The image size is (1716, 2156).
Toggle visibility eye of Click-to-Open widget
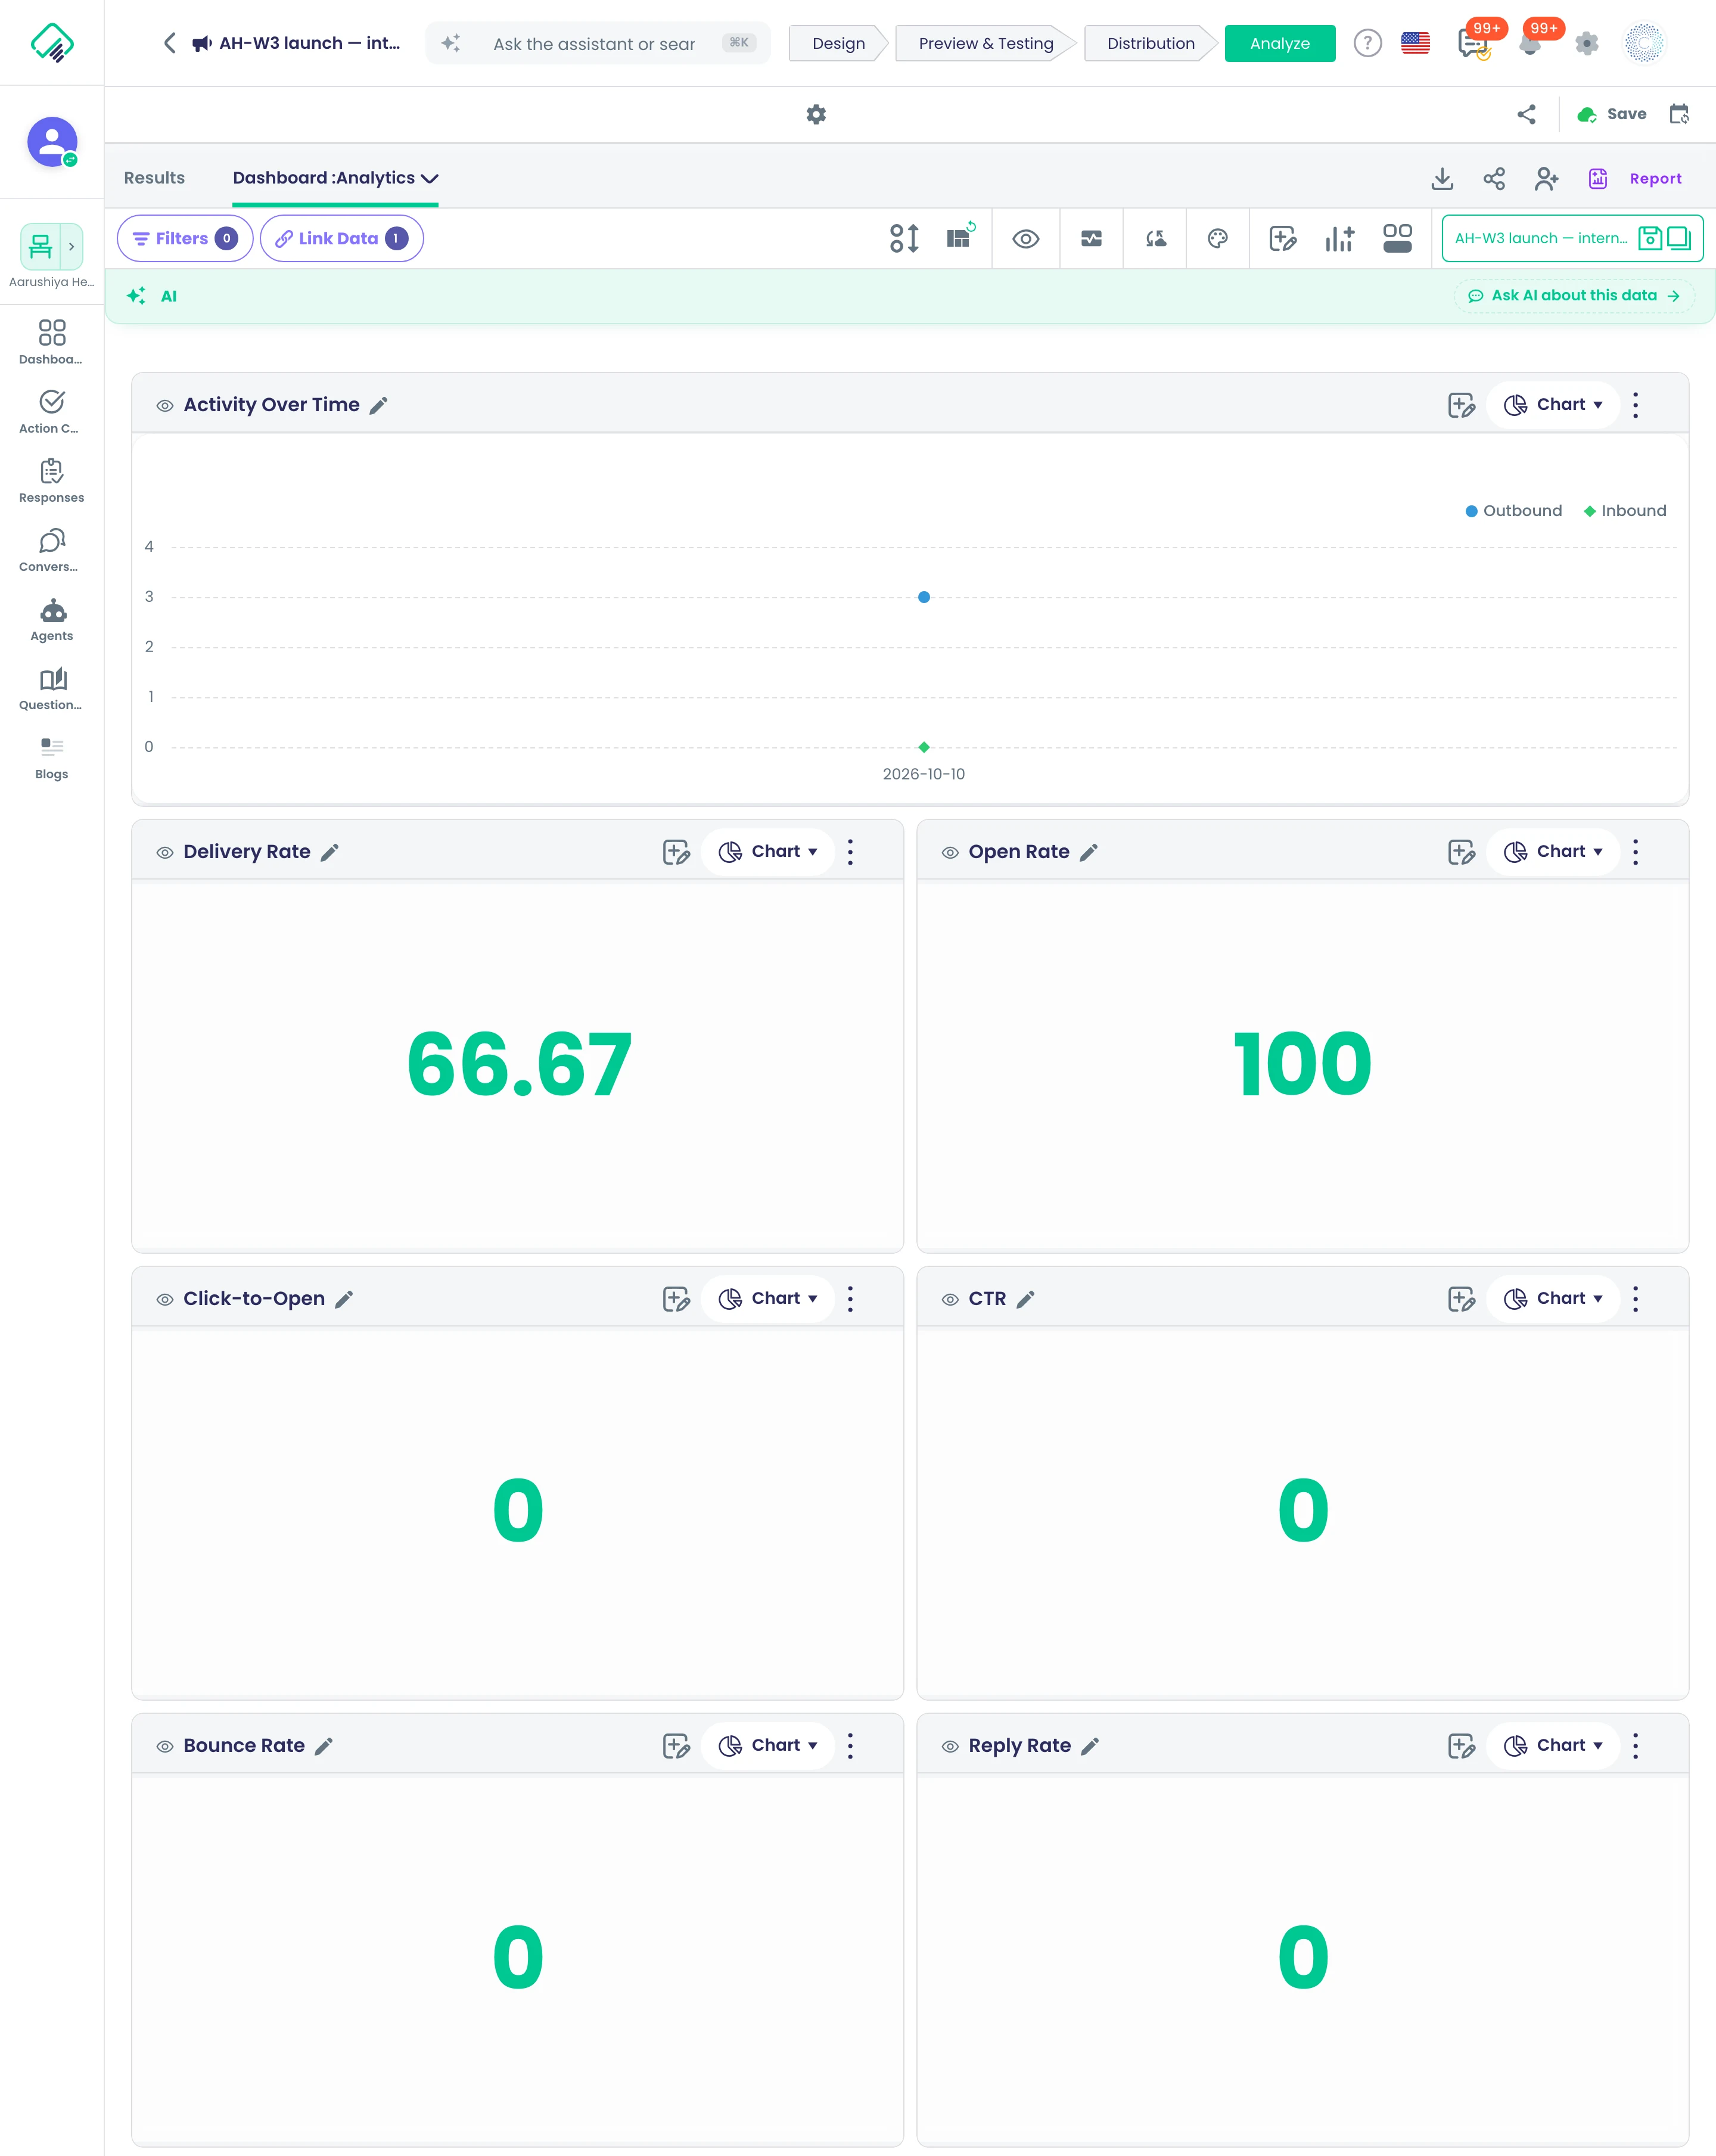pyautogui.click(x=165, y=1299)
